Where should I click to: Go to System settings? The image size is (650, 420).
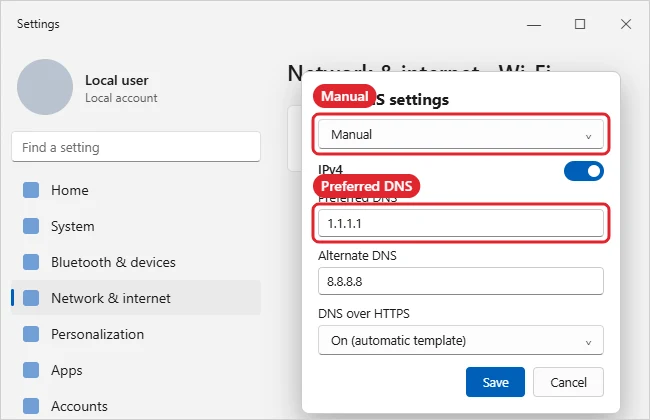tap(136, 226)
